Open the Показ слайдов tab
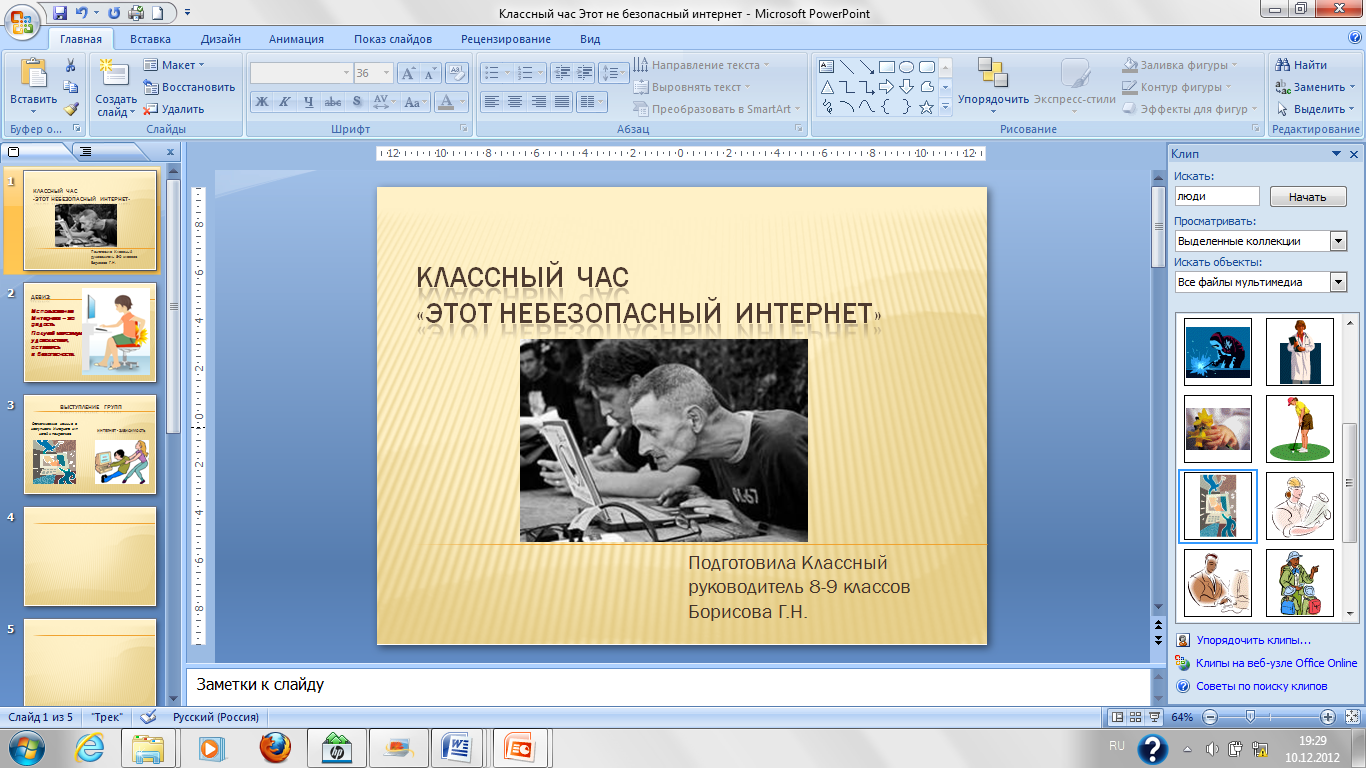Screen dimensions: 1366x768 pyautogui.click(x=393, y=39)
